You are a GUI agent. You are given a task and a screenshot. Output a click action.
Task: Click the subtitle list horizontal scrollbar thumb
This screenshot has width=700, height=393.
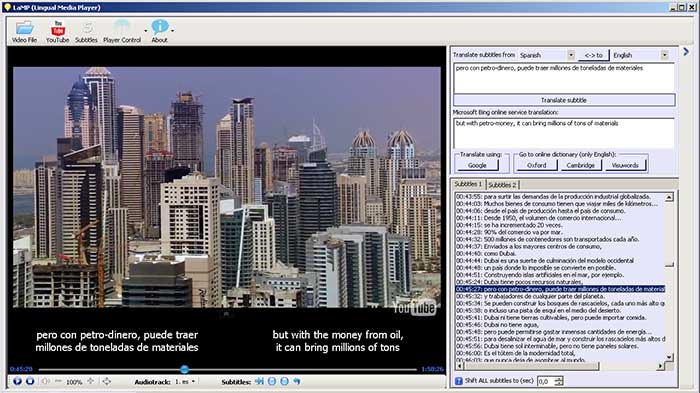click(x=531, y=366)
